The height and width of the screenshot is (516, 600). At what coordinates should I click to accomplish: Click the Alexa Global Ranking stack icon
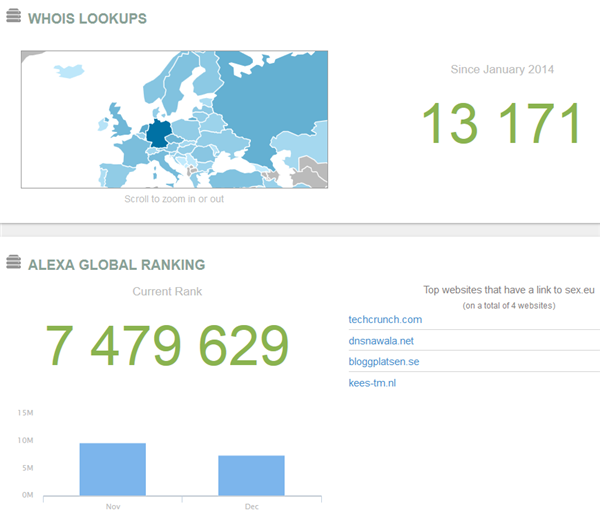tap(13, 262)
